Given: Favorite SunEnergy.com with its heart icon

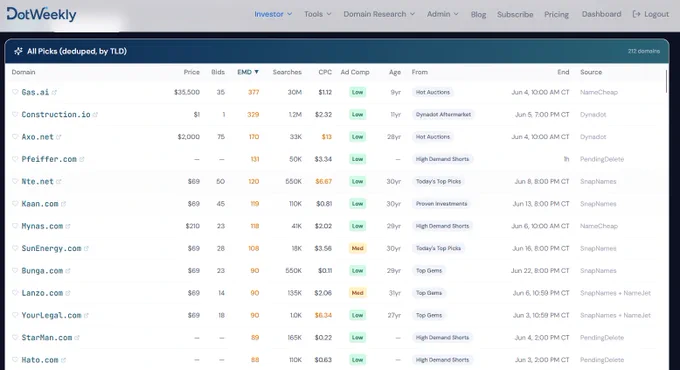Looking at the screenshot, I should [x=15, y=248].
